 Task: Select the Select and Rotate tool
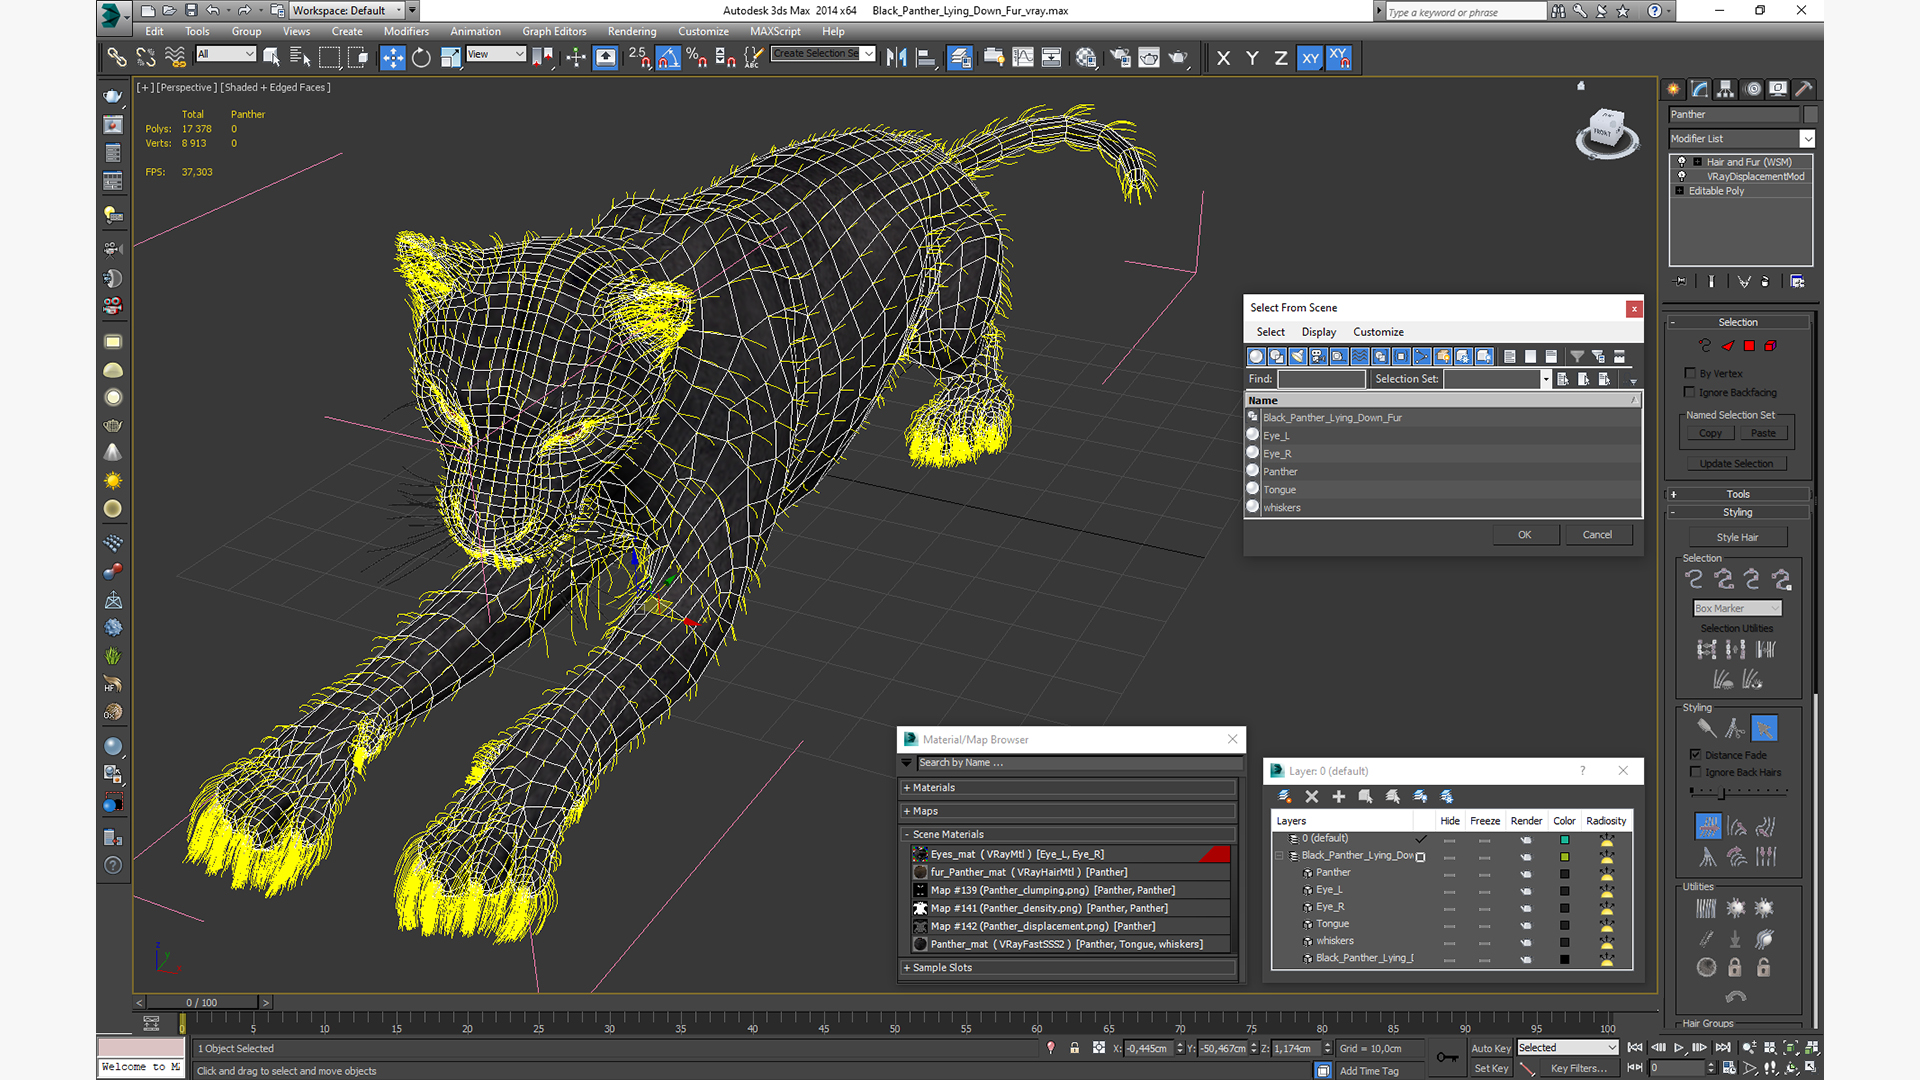click(421, 58)
